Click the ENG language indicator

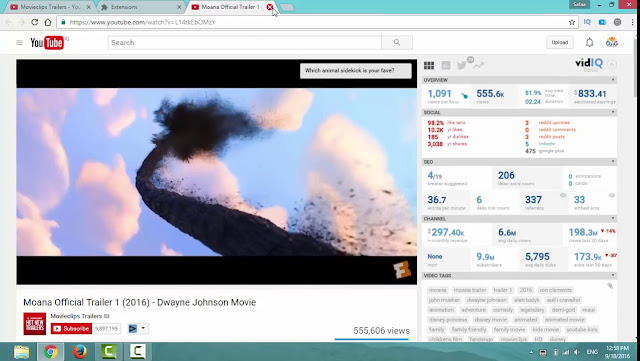592,352
